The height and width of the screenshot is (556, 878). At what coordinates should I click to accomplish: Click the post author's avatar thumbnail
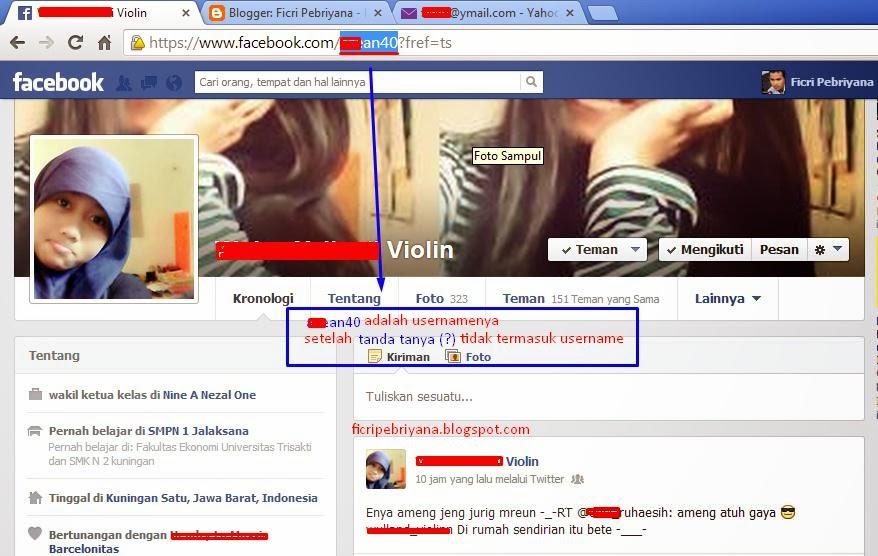coord(386,469)
